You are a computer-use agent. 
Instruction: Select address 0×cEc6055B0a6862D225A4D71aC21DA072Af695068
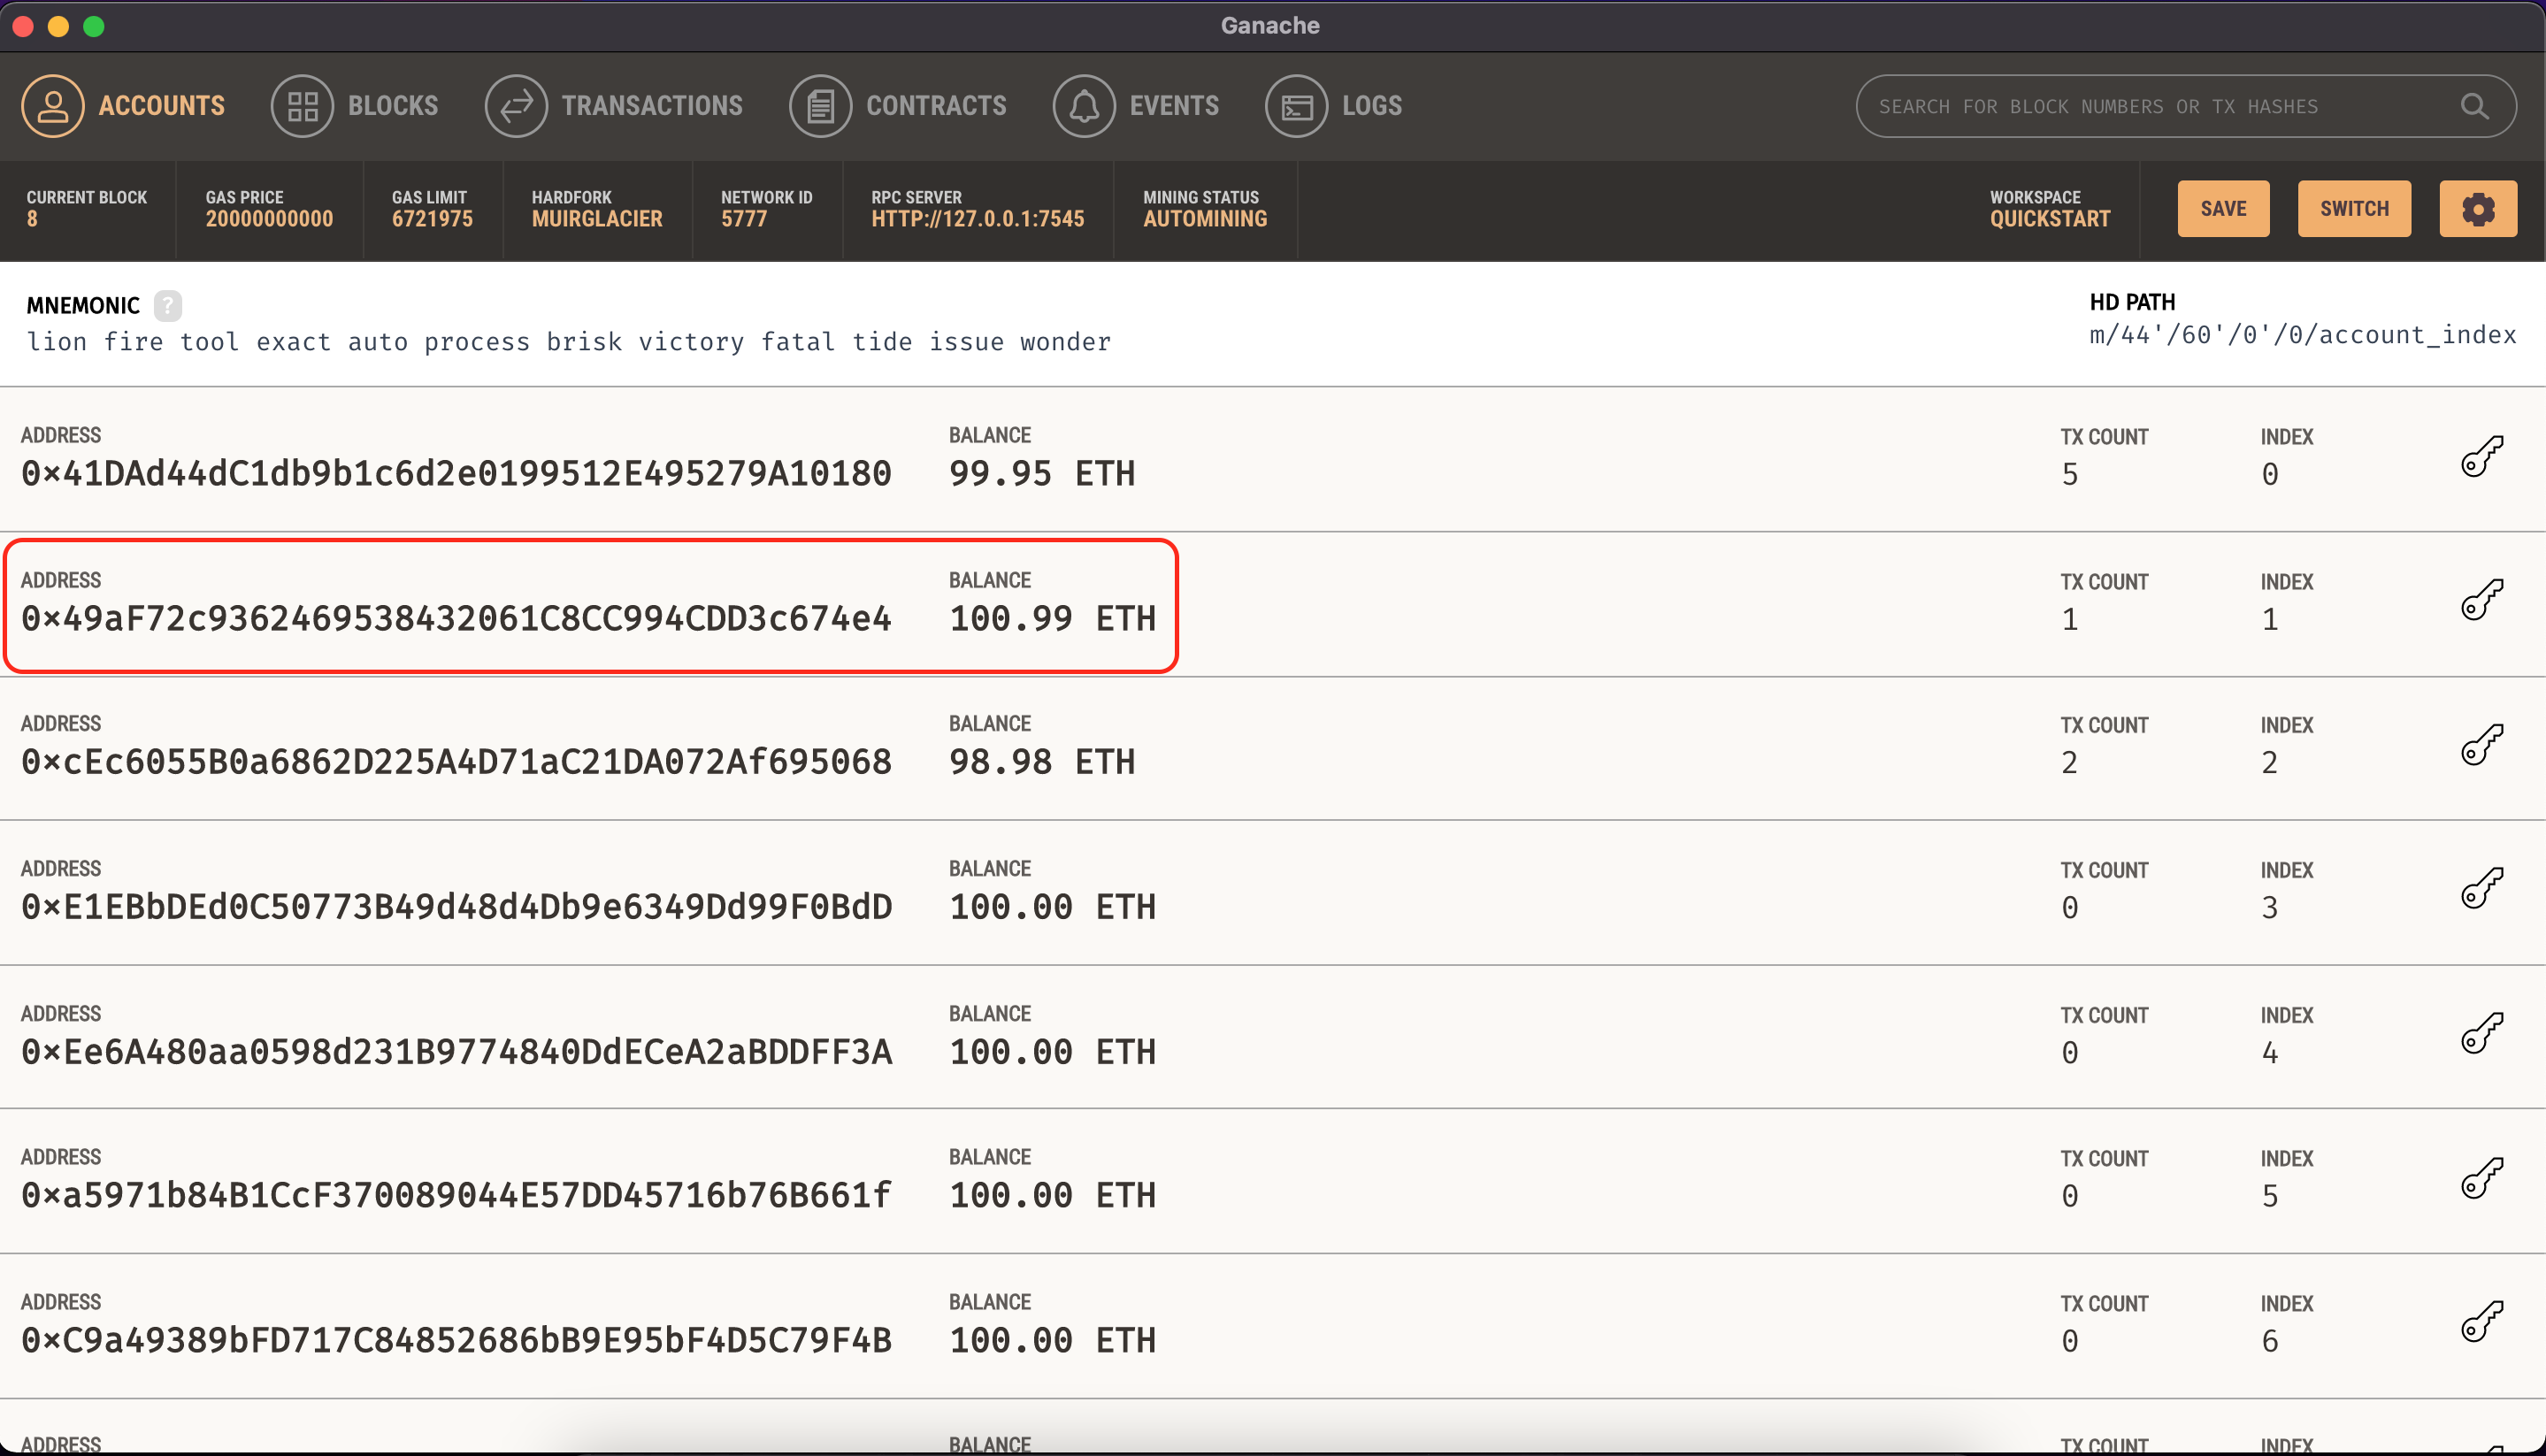click(456, 762)
